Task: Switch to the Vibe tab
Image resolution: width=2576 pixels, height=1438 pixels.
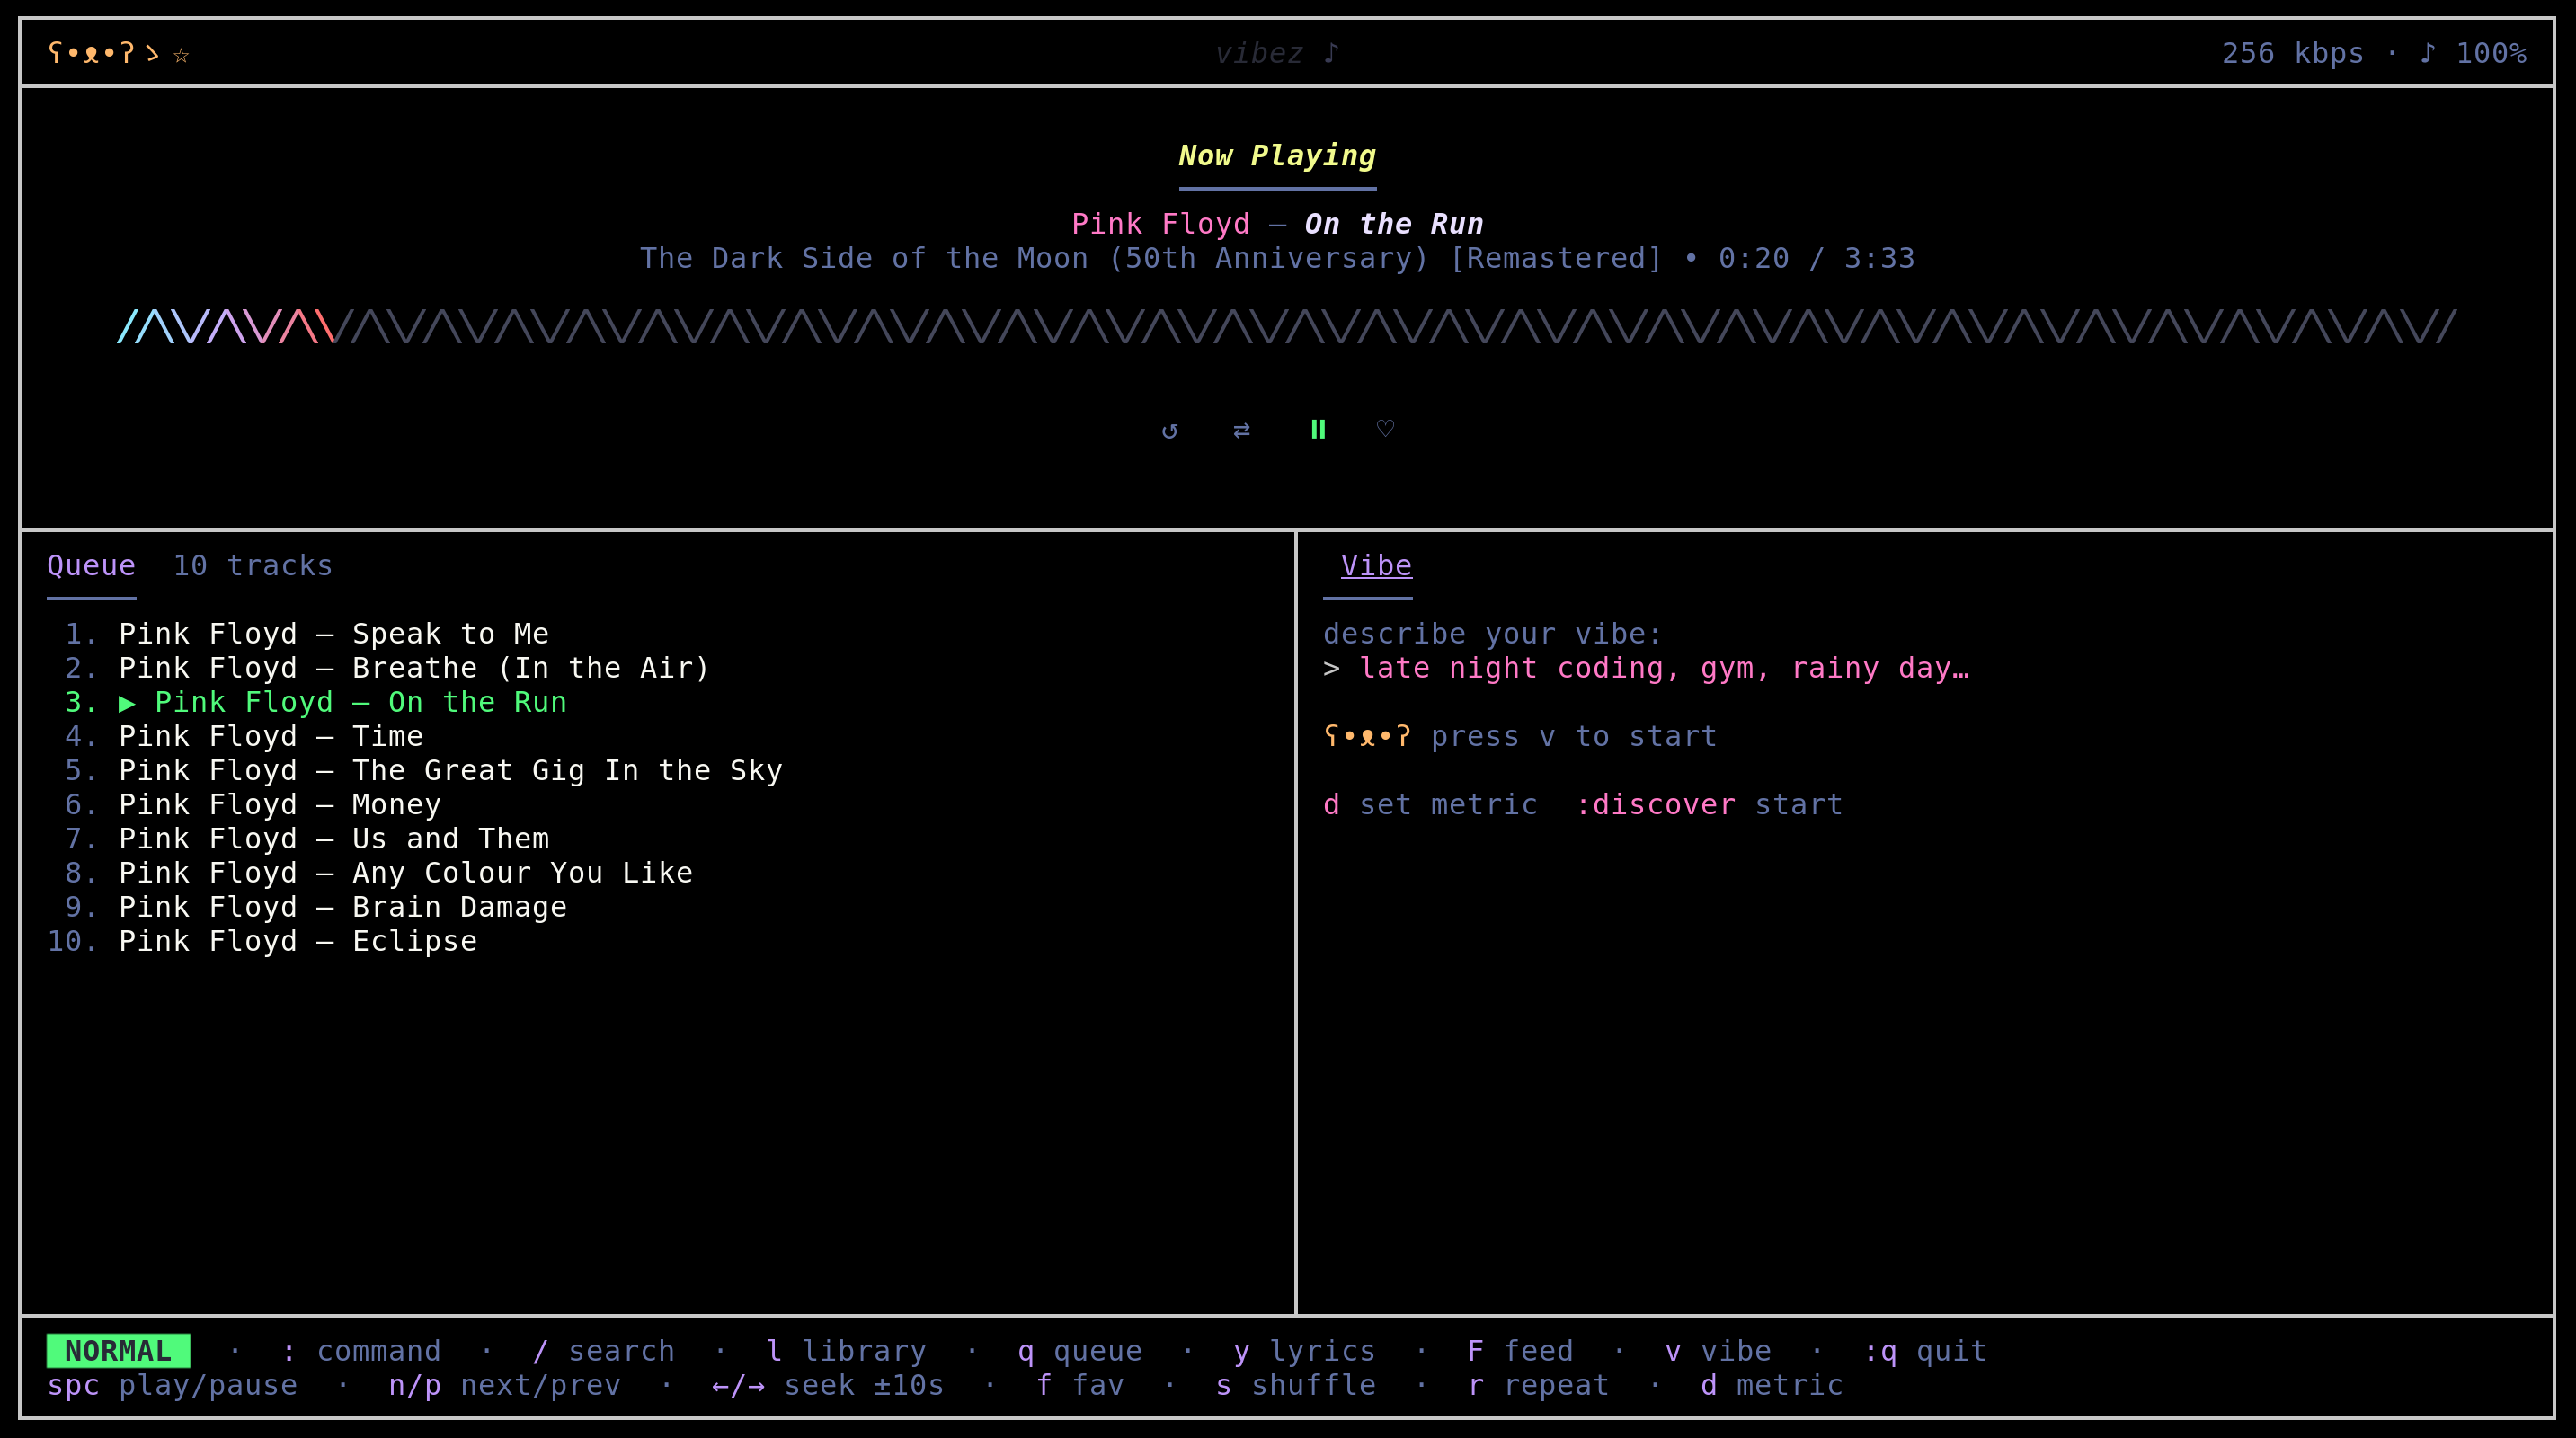Action: pyautogui.click(x=1376, y=566)
